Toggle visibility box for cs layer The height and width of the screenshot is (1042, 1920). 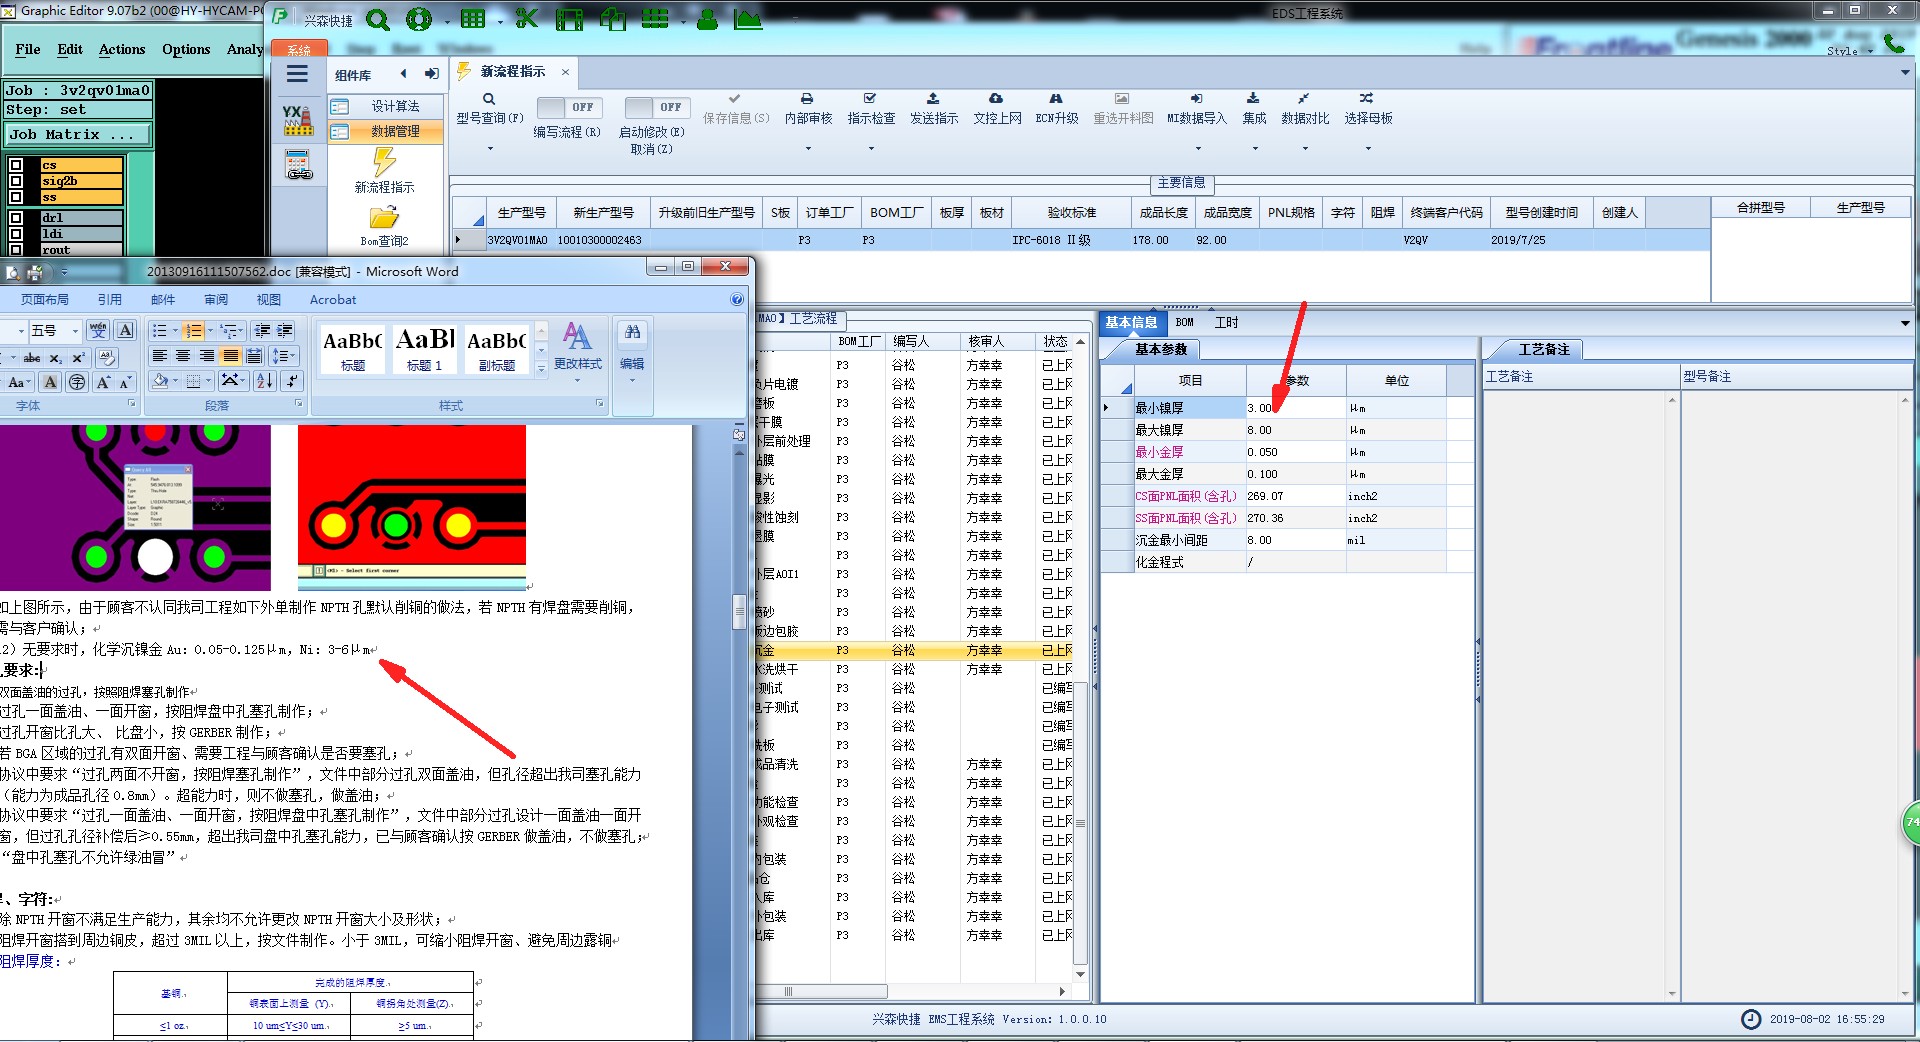pos(16,165)
